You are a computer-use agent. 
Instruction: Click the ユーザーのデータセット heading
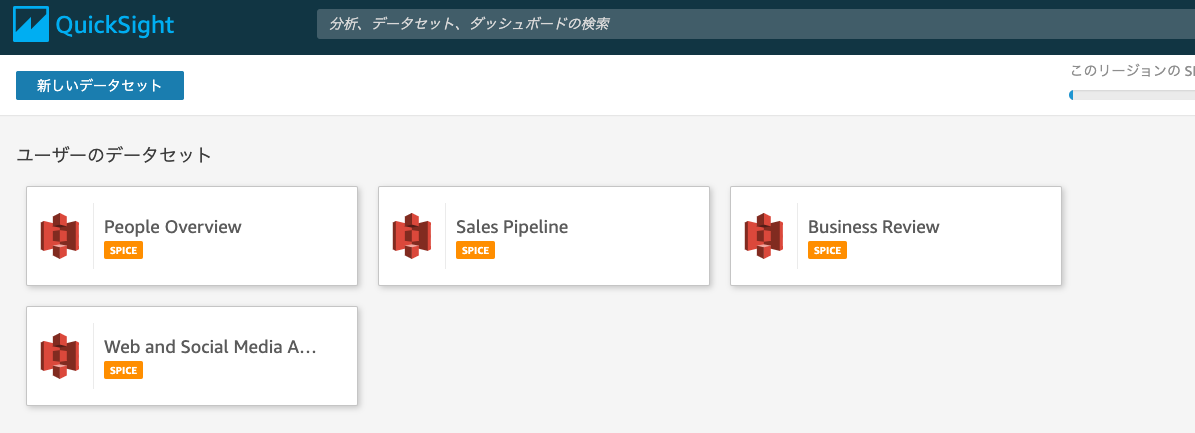pos(114,156)
